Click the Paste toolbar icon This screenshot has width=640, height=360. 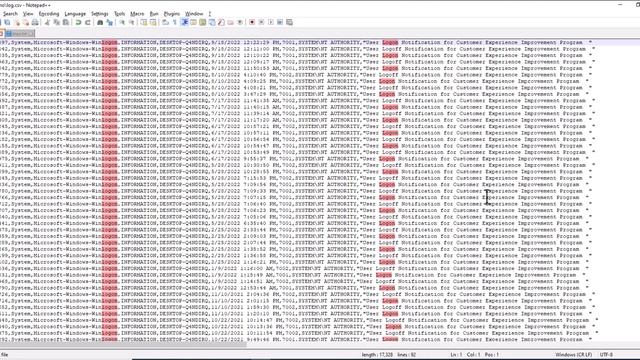click(x=66, y=22)
